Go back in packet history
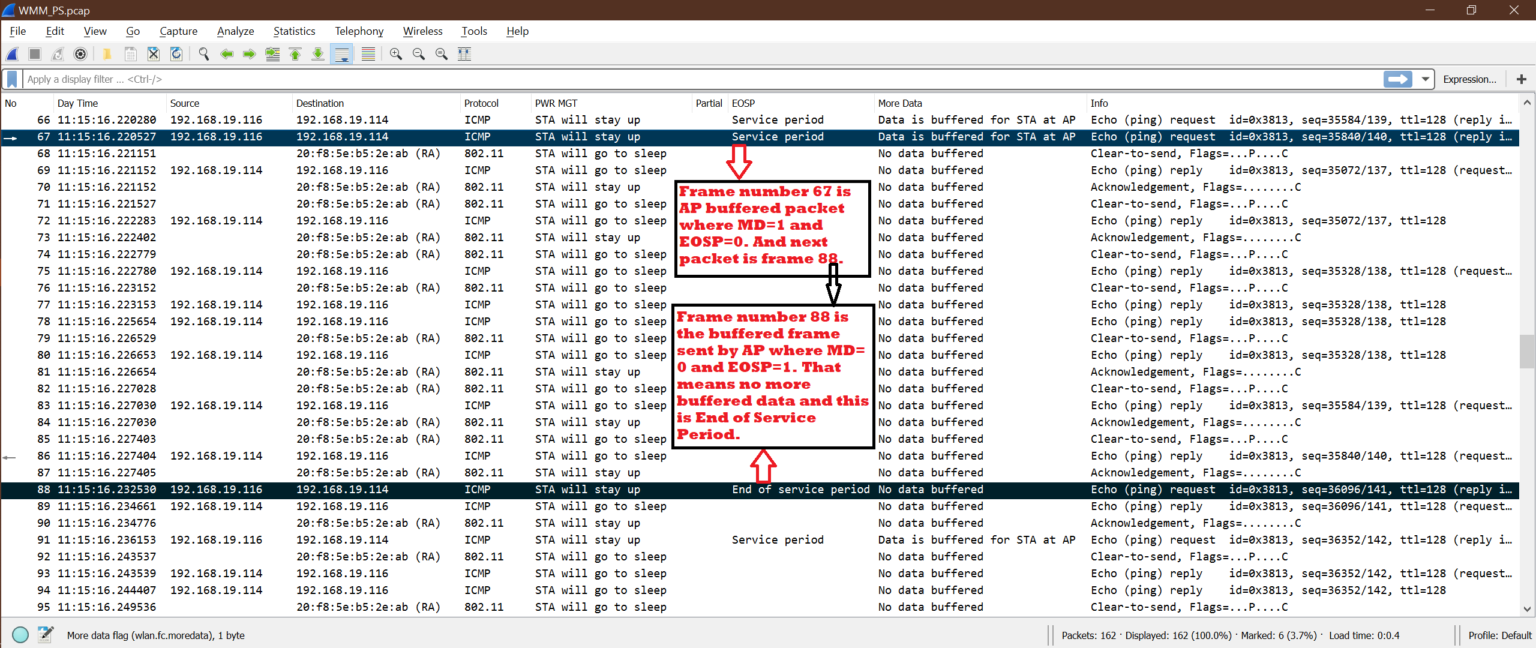The image size is (1536, 648). click(226, 54)
